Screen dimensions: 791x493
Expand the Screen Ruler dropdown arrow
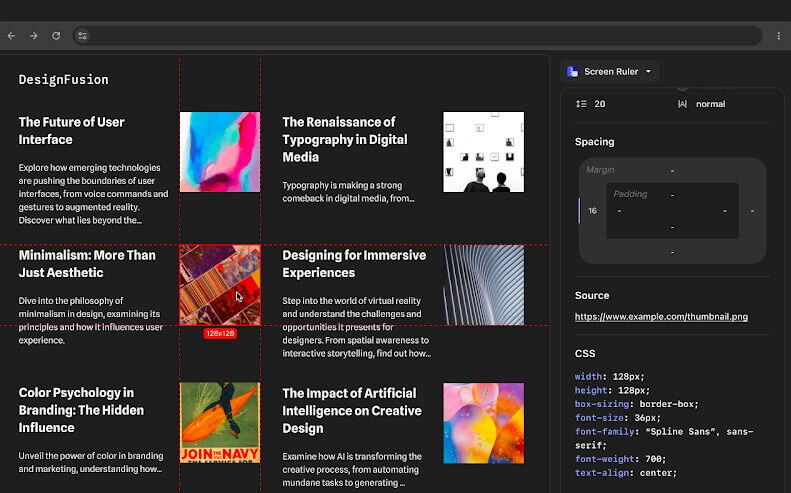tap(648, 72)
